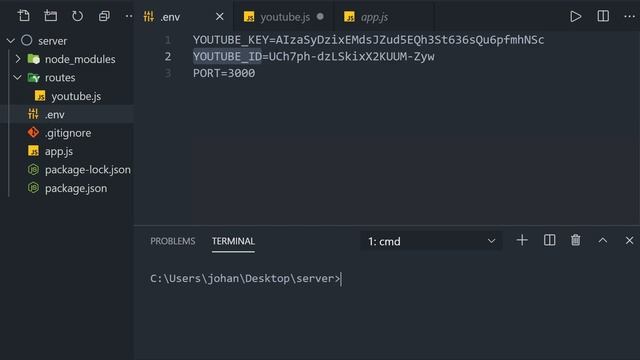Viewport: 640px width, 360px height.
Task: Click the node_modules folder icon
Action: tap(33, 59)
